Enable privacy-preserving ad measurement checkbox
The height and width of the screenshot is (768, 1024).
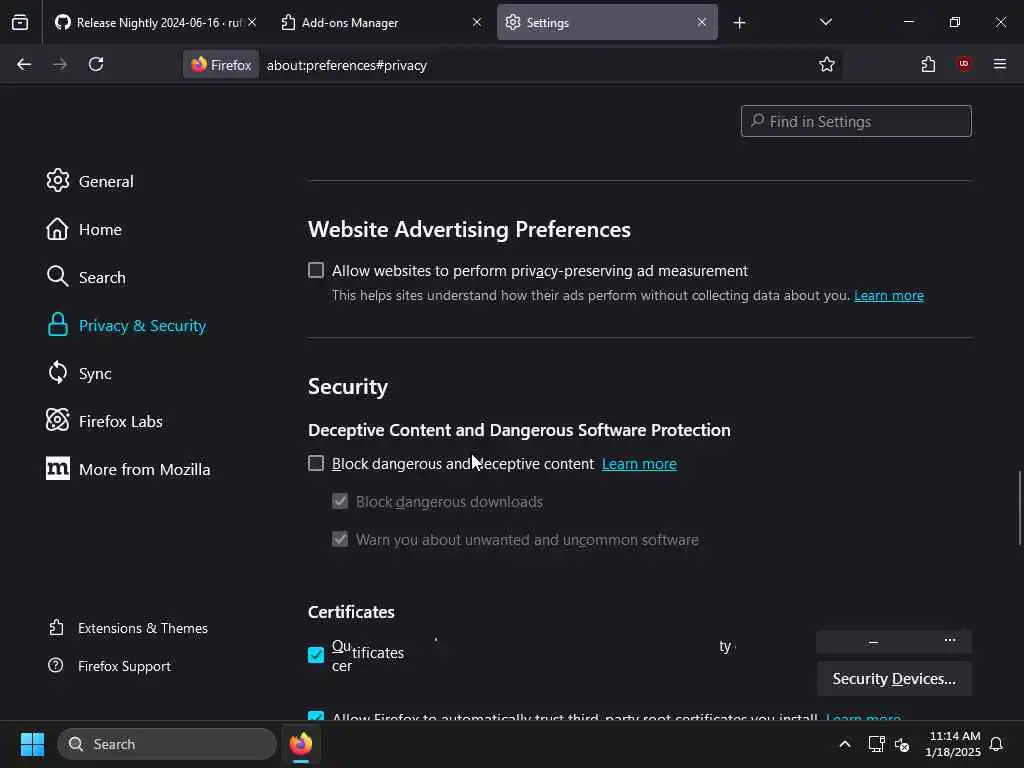tap(316, 270)
